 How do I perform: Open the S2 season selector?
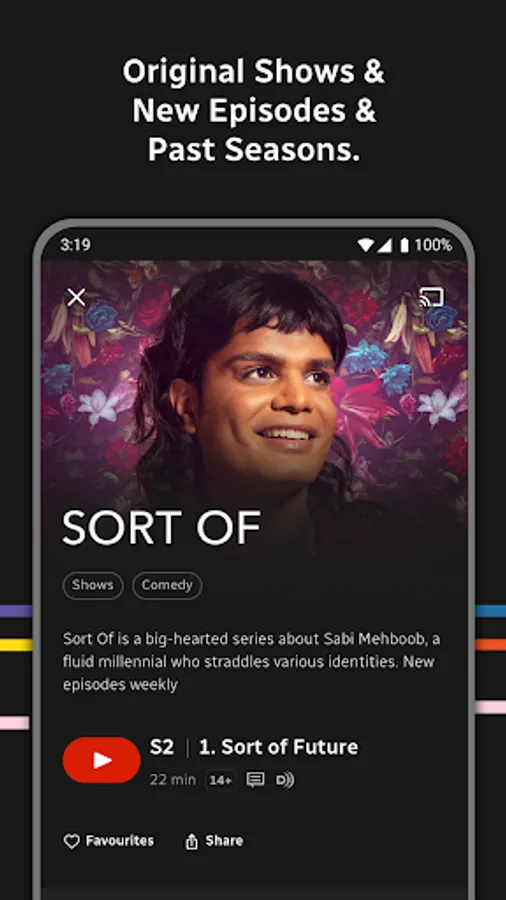[x=162, y=747]
